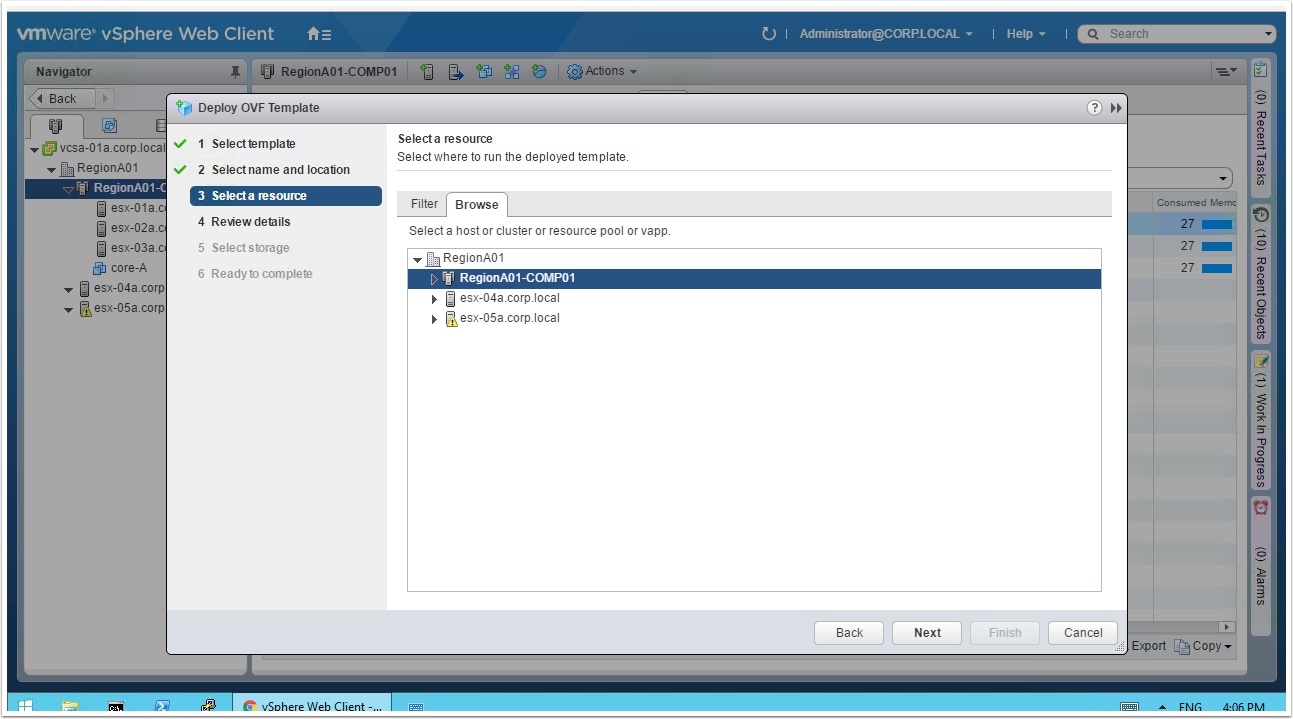Collapse the RegionA01 node in dialog tree
This screenshot has height=719, width=1293.
418,260
